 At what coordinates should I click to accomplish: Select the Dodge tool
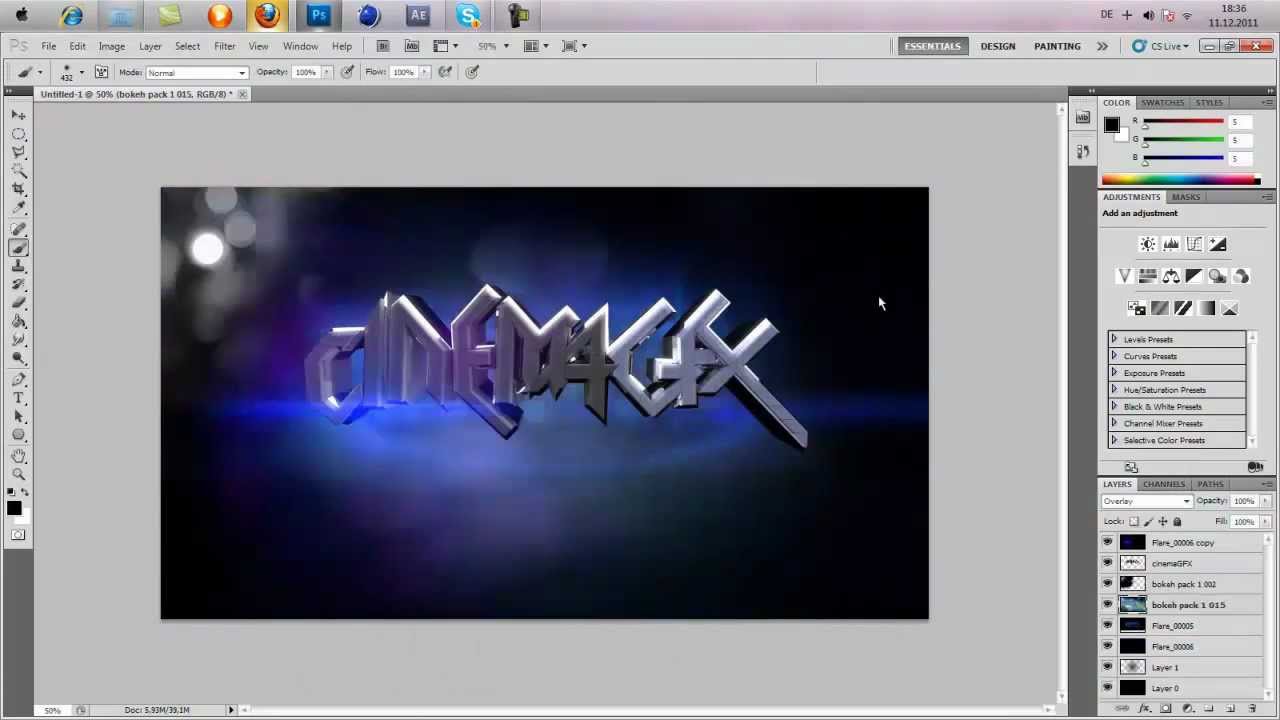19,359
